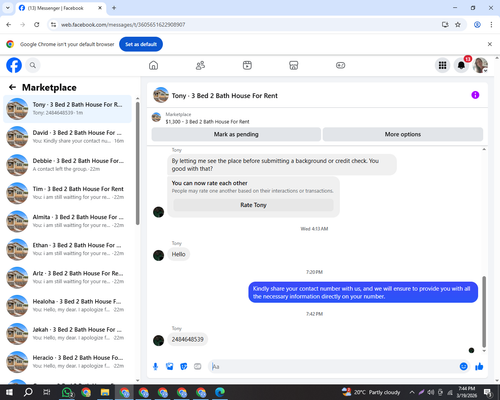Click install app icon in address bar

pos(445,25)
